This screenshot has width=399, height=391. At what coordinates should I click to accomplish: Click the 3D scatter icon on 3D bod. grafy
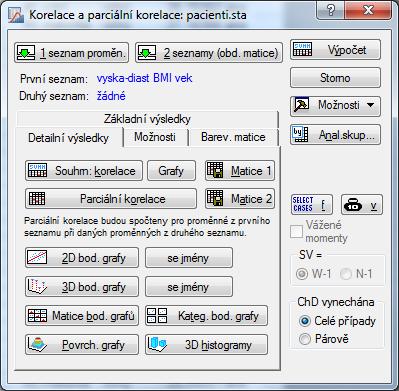point(37,287)
